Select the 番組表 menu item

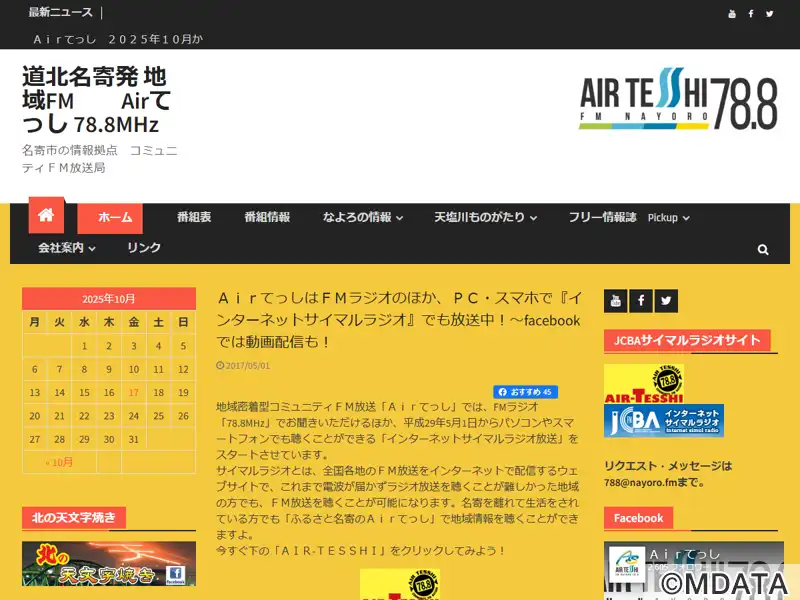click(194, 217)
